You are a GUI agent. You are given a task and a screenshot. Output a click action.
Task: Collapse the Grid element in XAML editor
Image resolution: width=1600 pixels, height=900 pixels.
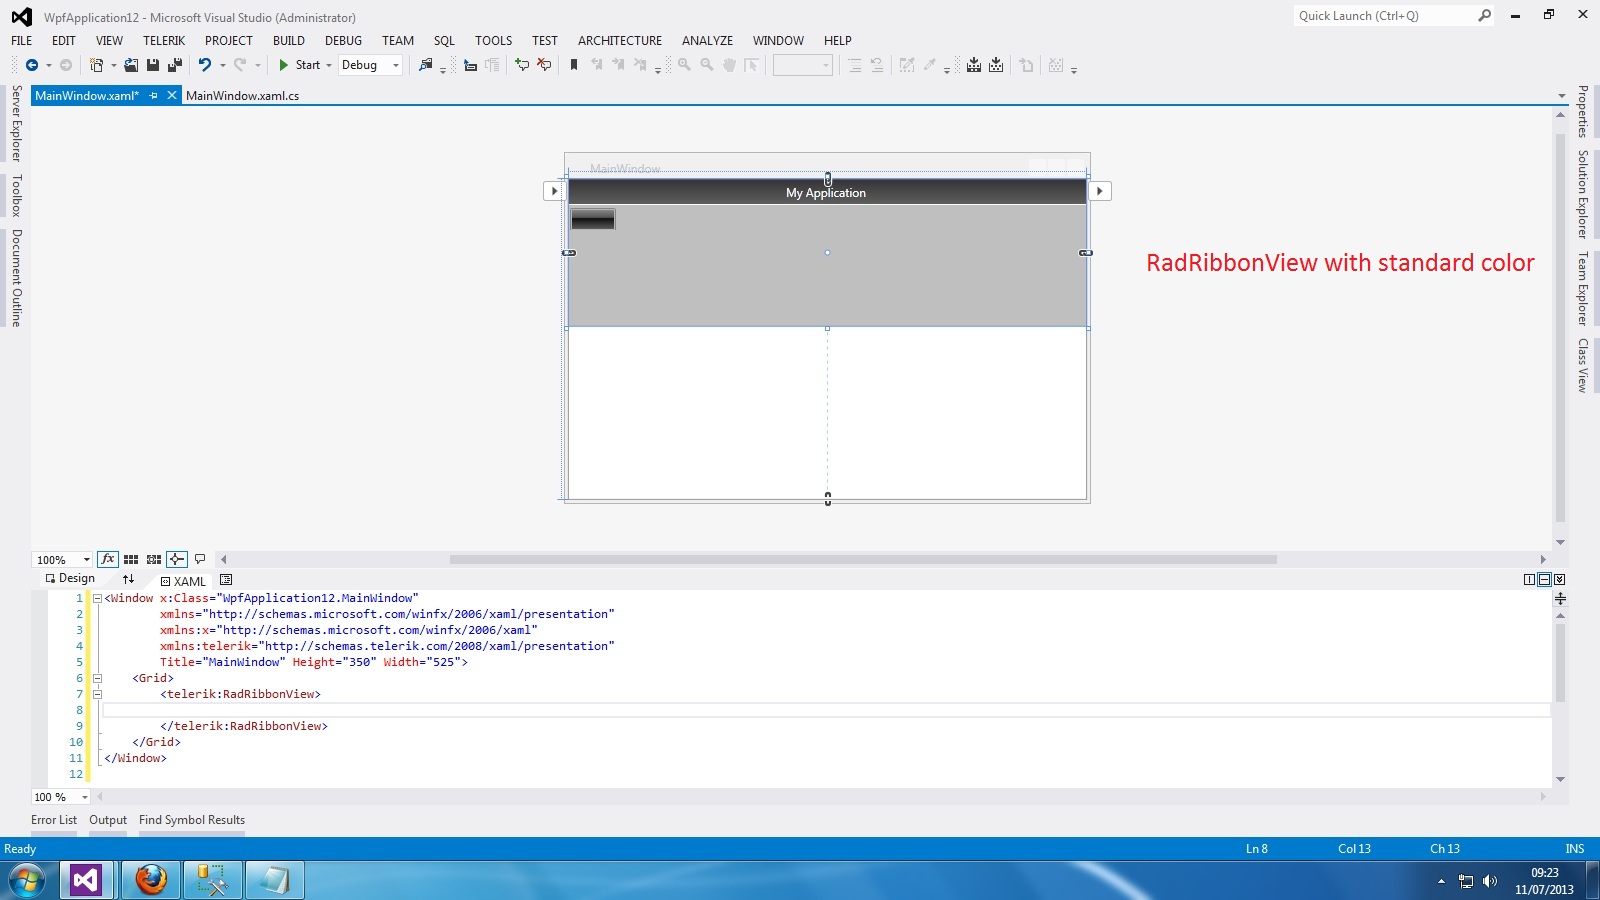(97, 678)
